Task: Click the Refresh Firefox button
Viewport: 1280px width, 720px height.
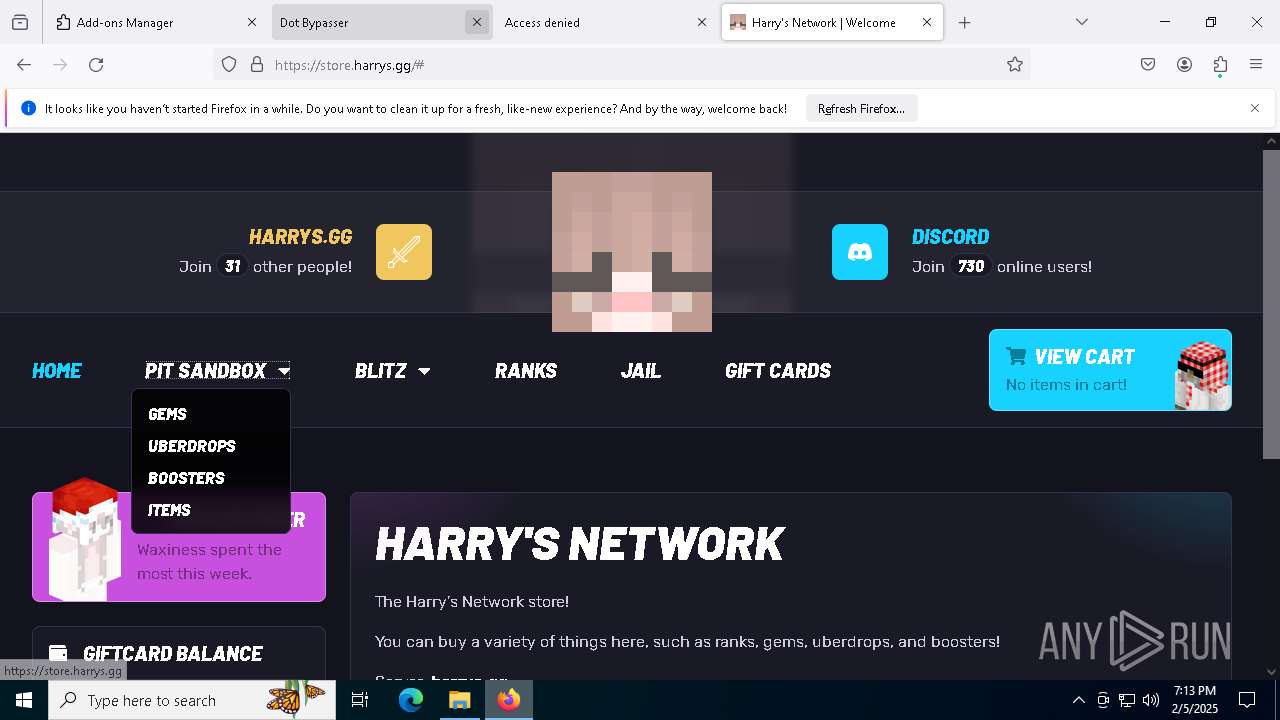Action: click(861, 108)
